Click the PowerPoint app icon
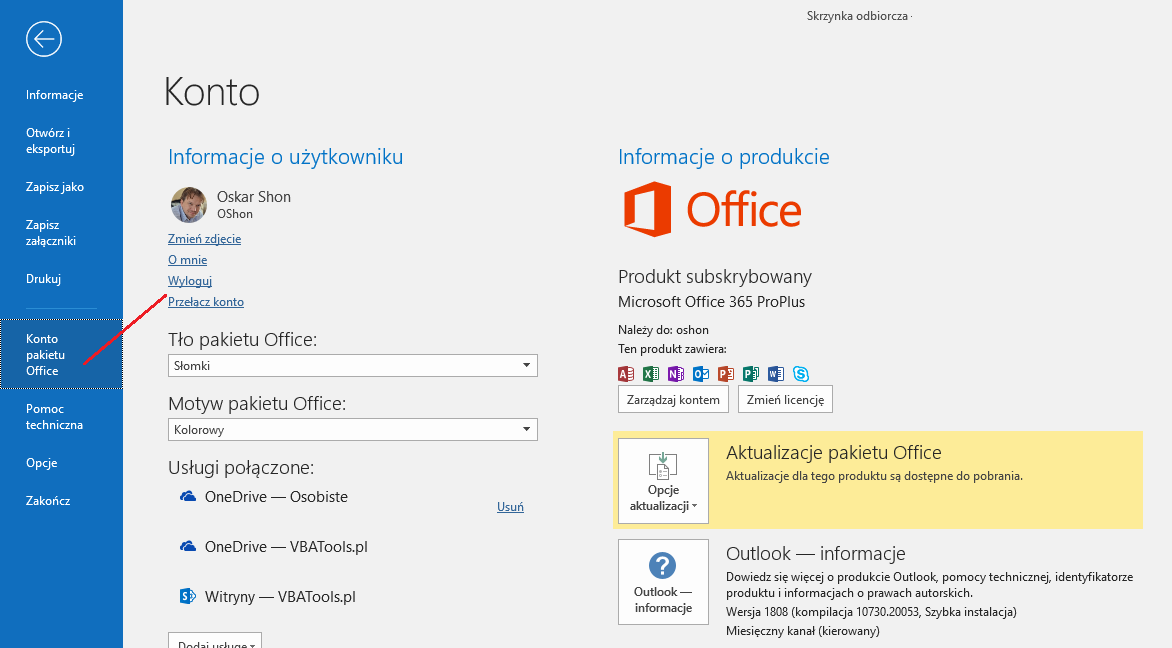 point(726,374)
